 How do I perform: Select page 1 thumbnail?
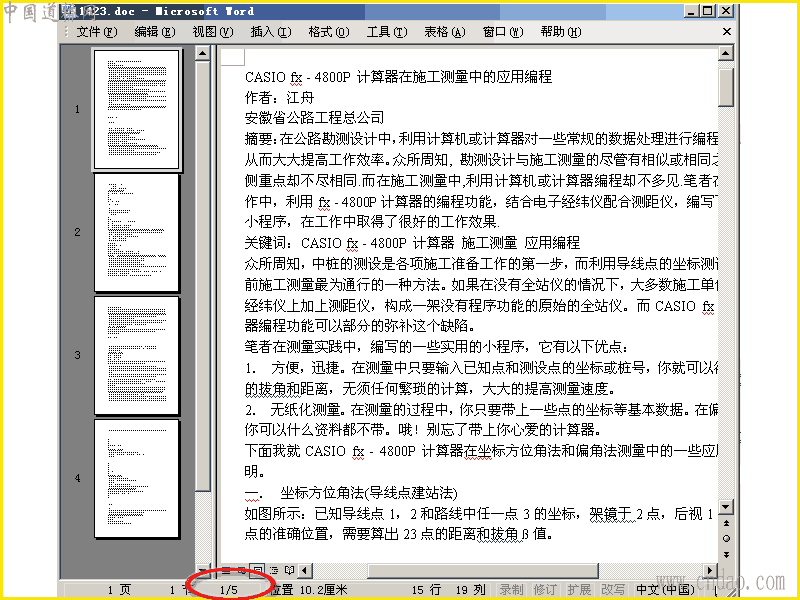(137, 109)
